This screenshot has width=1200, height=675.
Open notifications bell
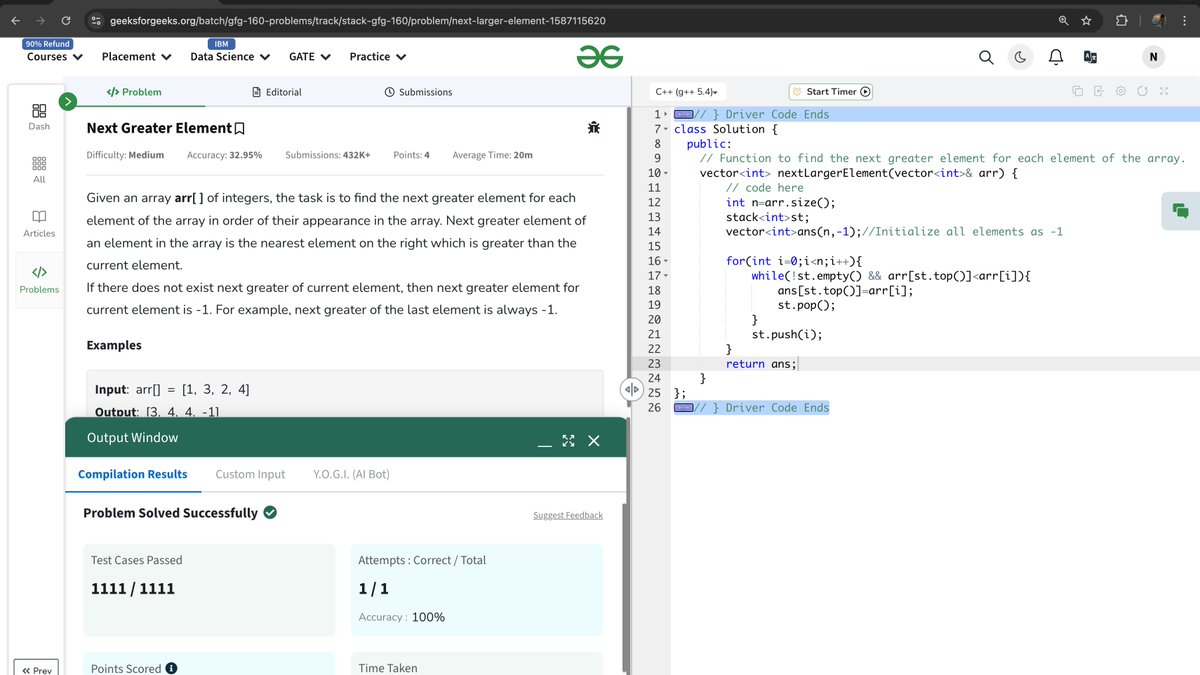click(1055, 58)
